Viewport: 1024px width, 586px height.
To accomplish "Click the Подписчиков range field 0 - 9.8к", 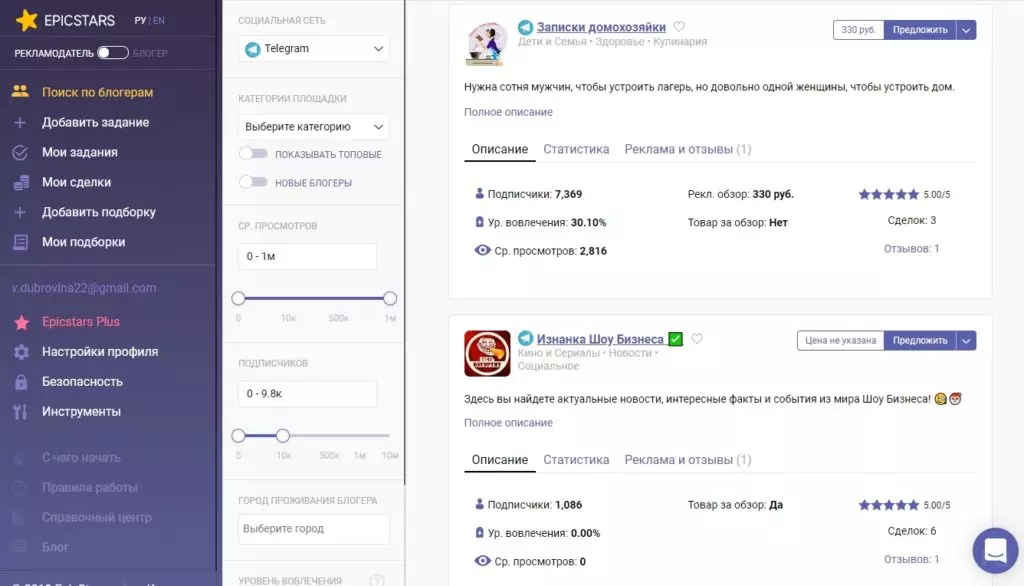I will click(x=307, y=393).
